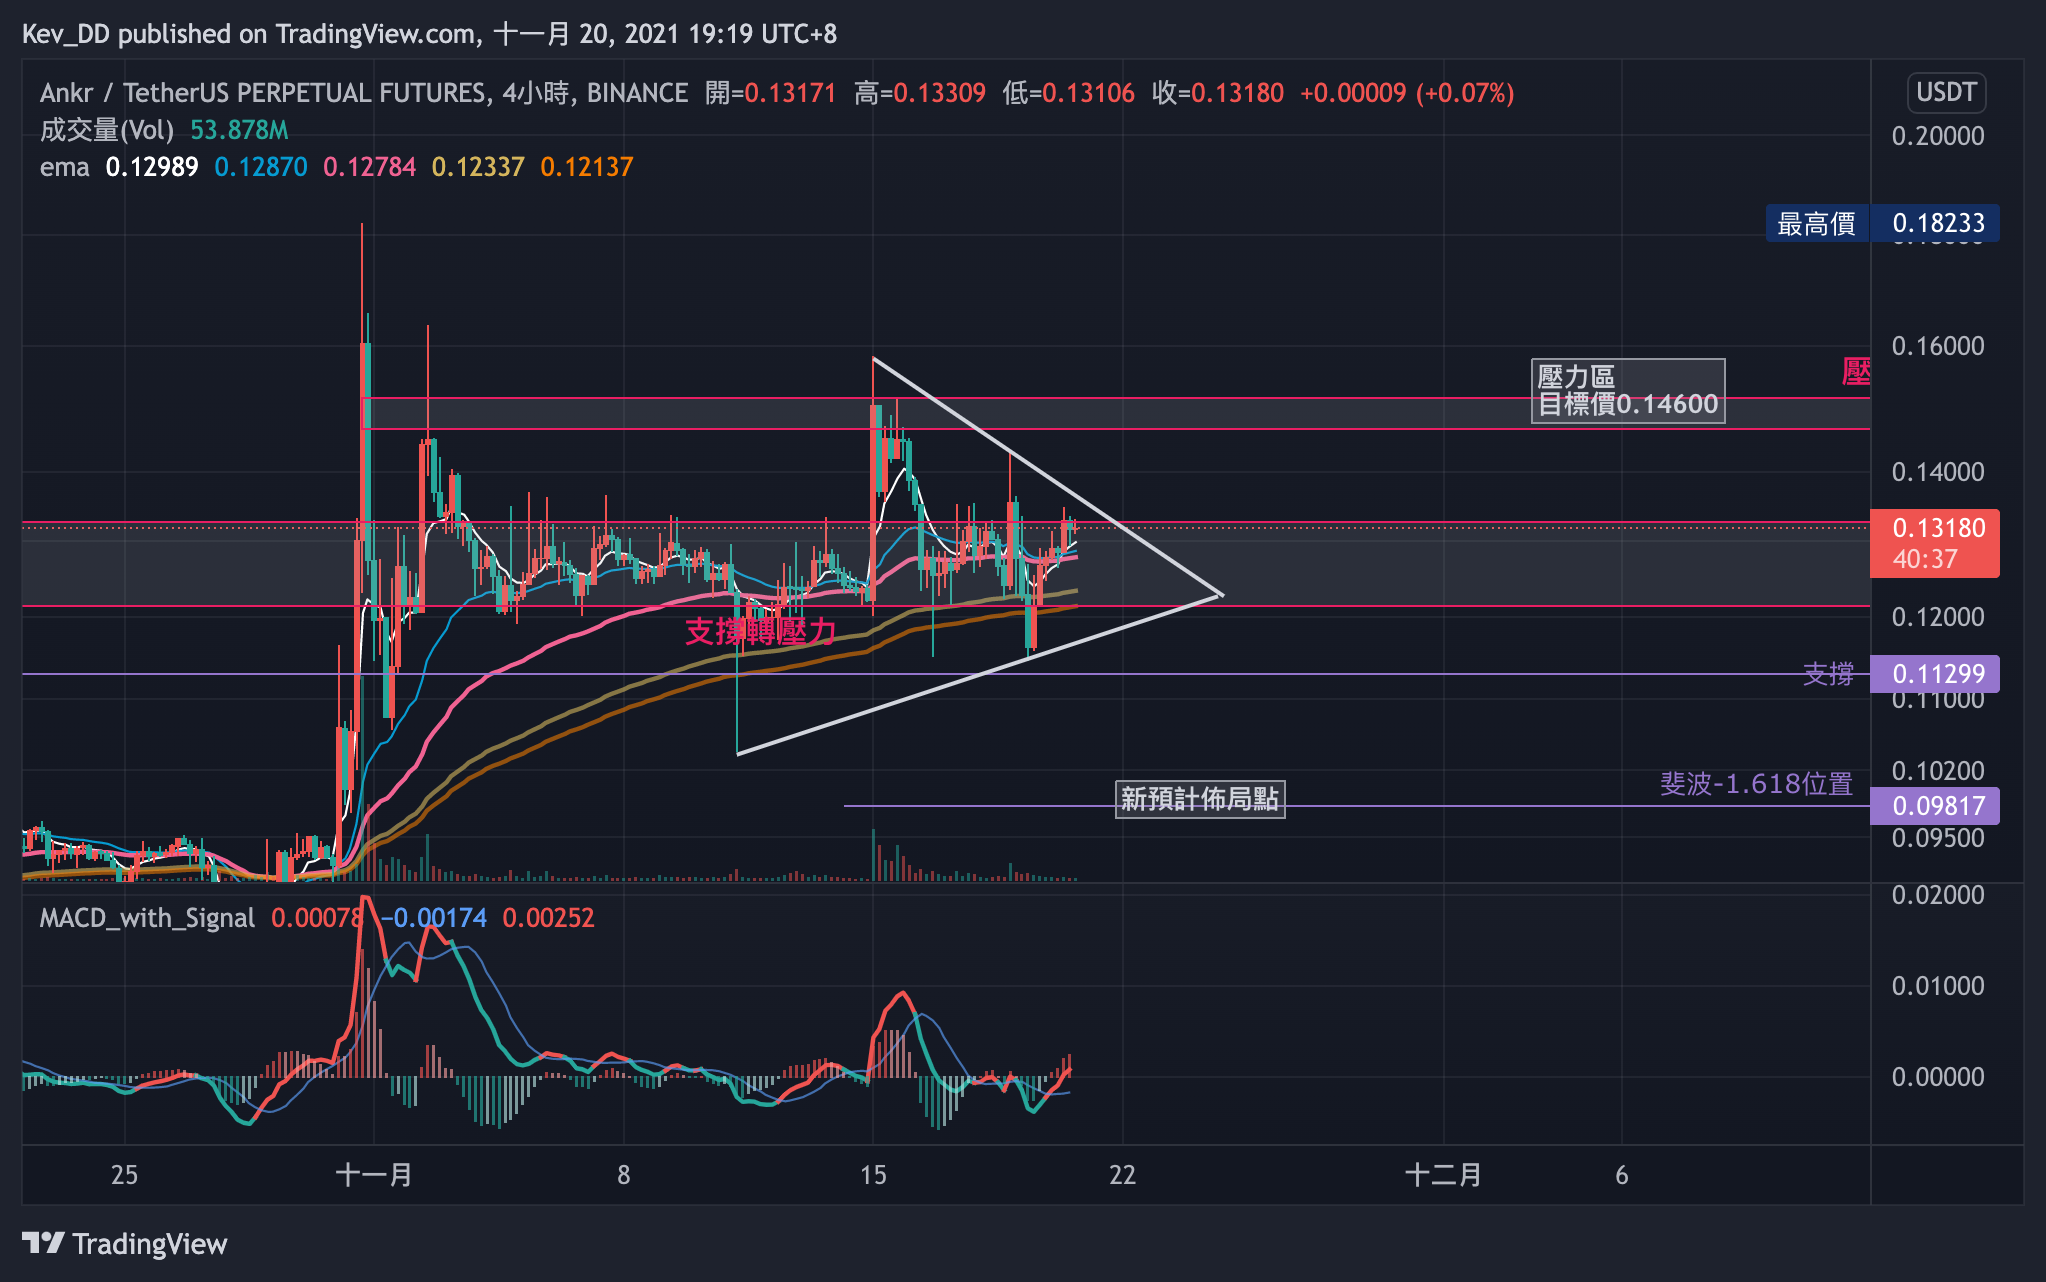Click the USDT currency button
The image size is (2046, 1282).
coord(1945,92)
